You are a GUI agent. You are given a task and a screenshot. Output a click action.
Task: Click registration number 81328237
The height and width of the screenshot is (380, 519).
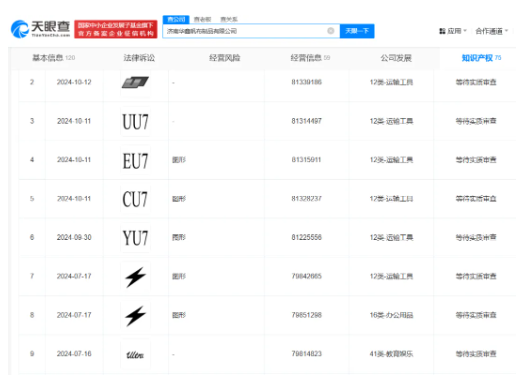307,199
